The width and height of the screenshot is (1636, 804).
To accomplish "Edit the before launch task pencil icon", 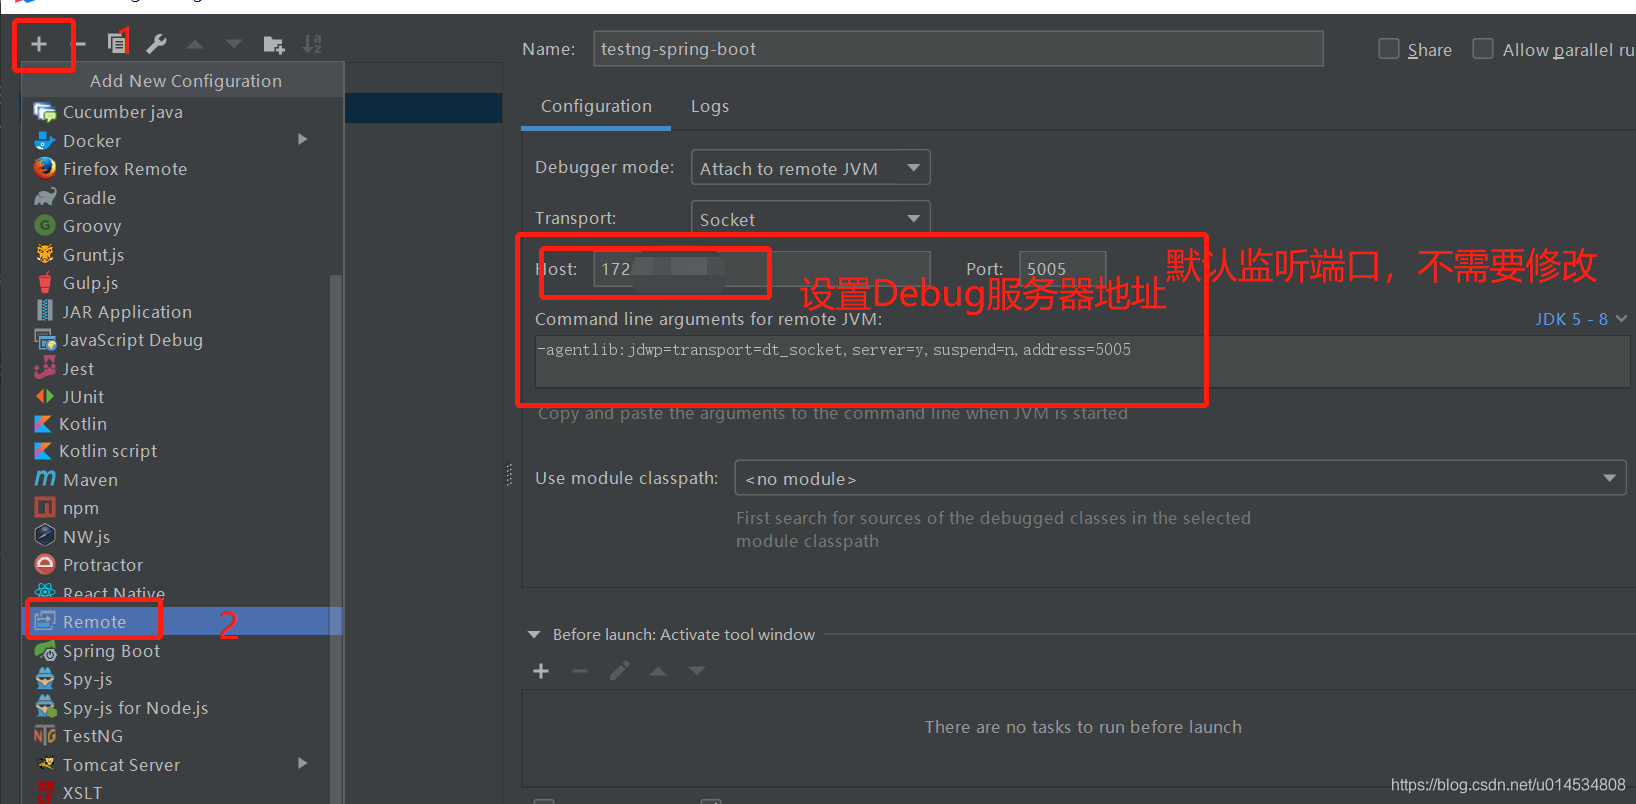I will pyautogui.click(x=619, y=671).
